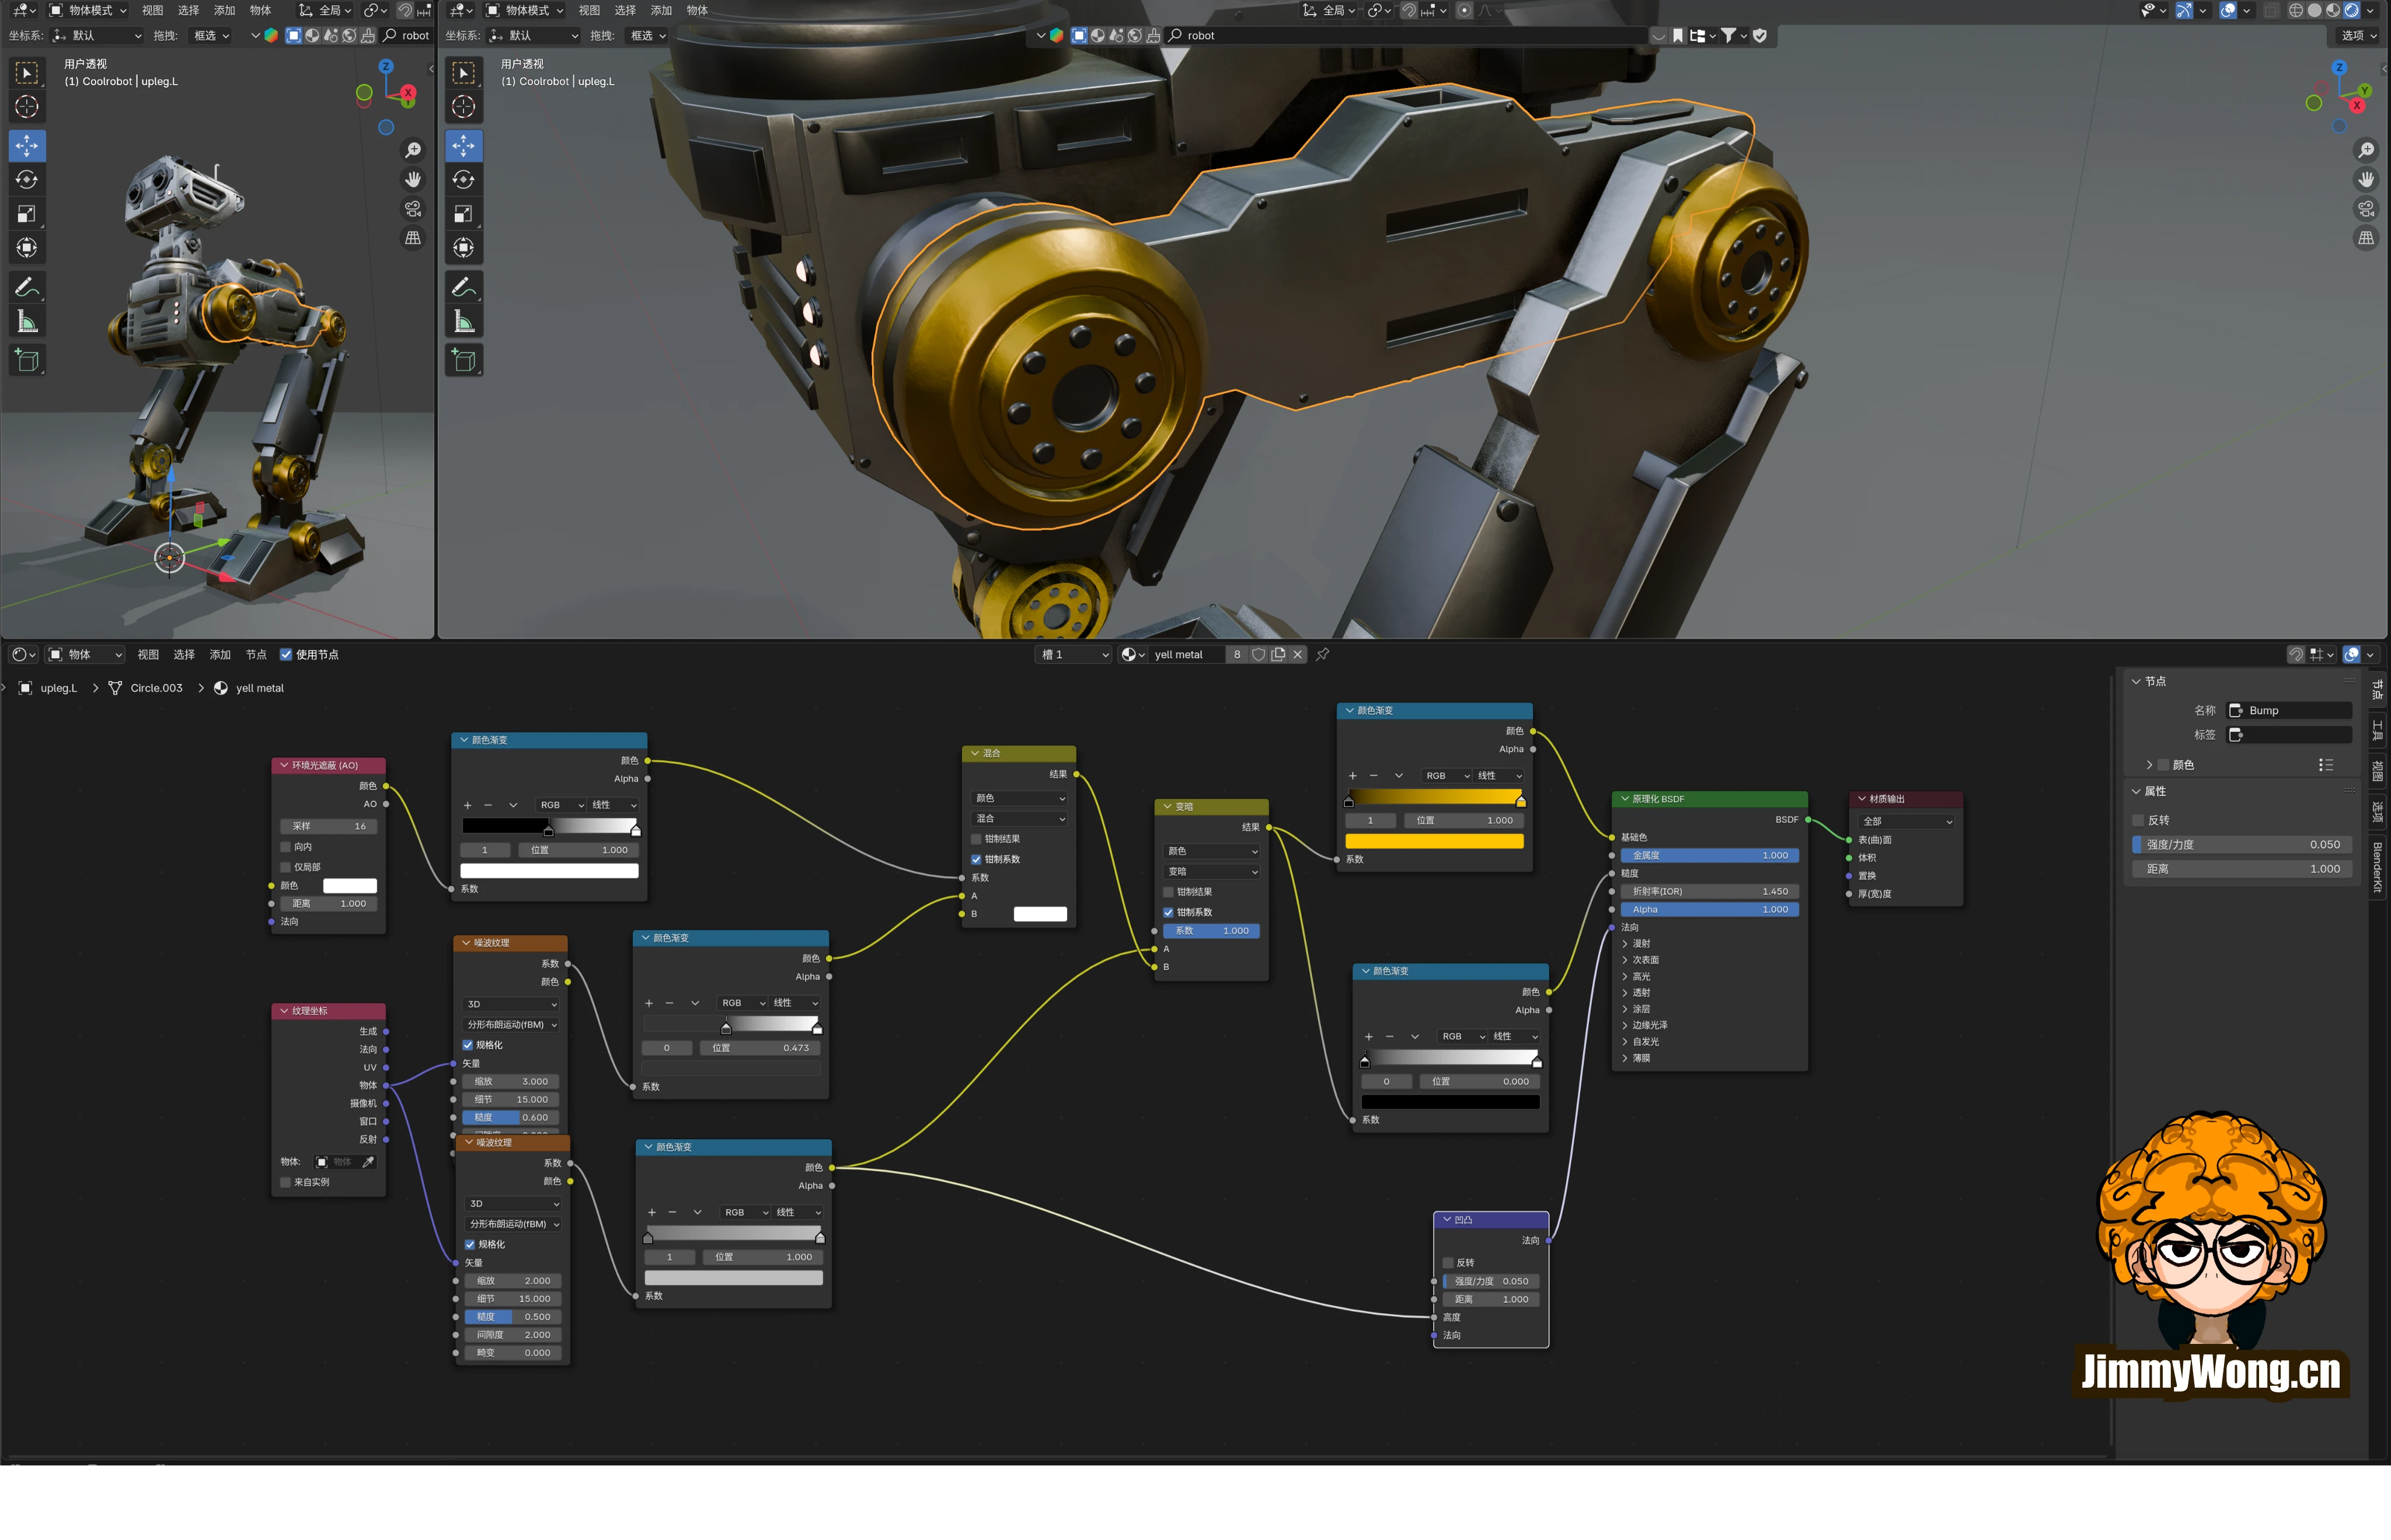Enable the Invert checkbox in the Bump node
Image resolution: width=2391 pixels, height=1540 pixels.
click(1448, 1263)
